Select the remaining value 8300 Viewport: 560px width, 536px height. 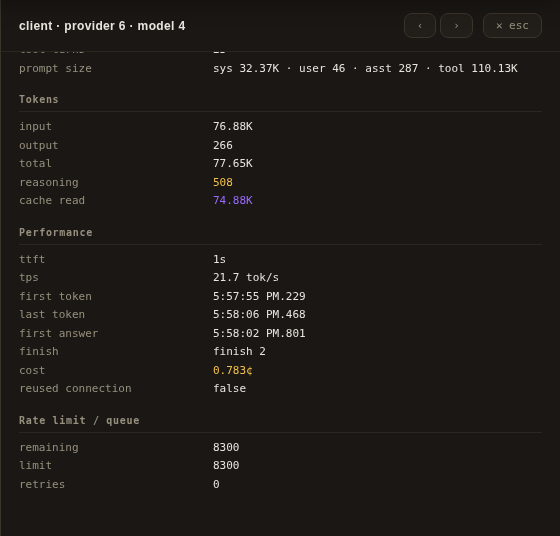point(226,447)
